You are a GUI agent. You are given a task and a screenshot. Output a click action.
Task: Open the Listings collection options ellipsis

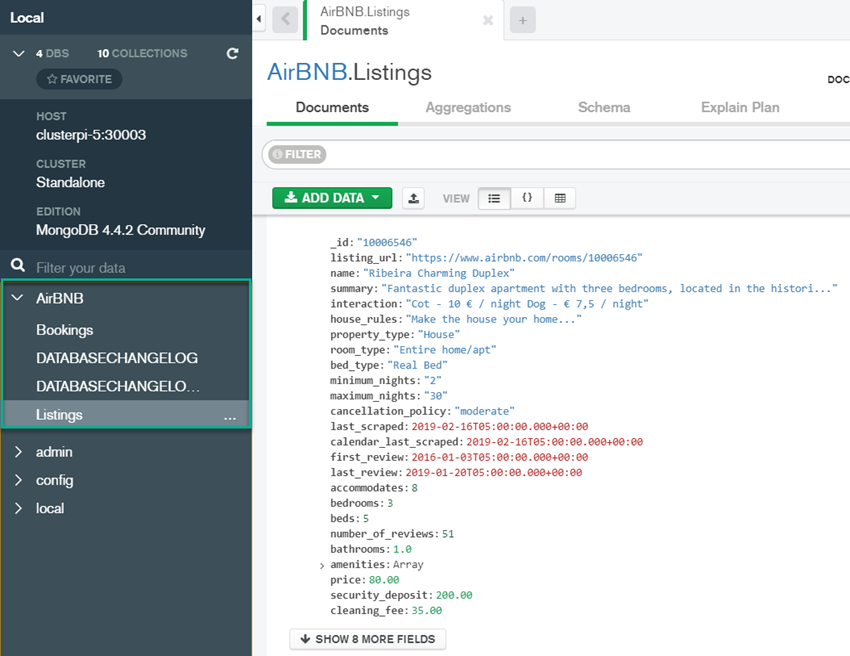230,415
